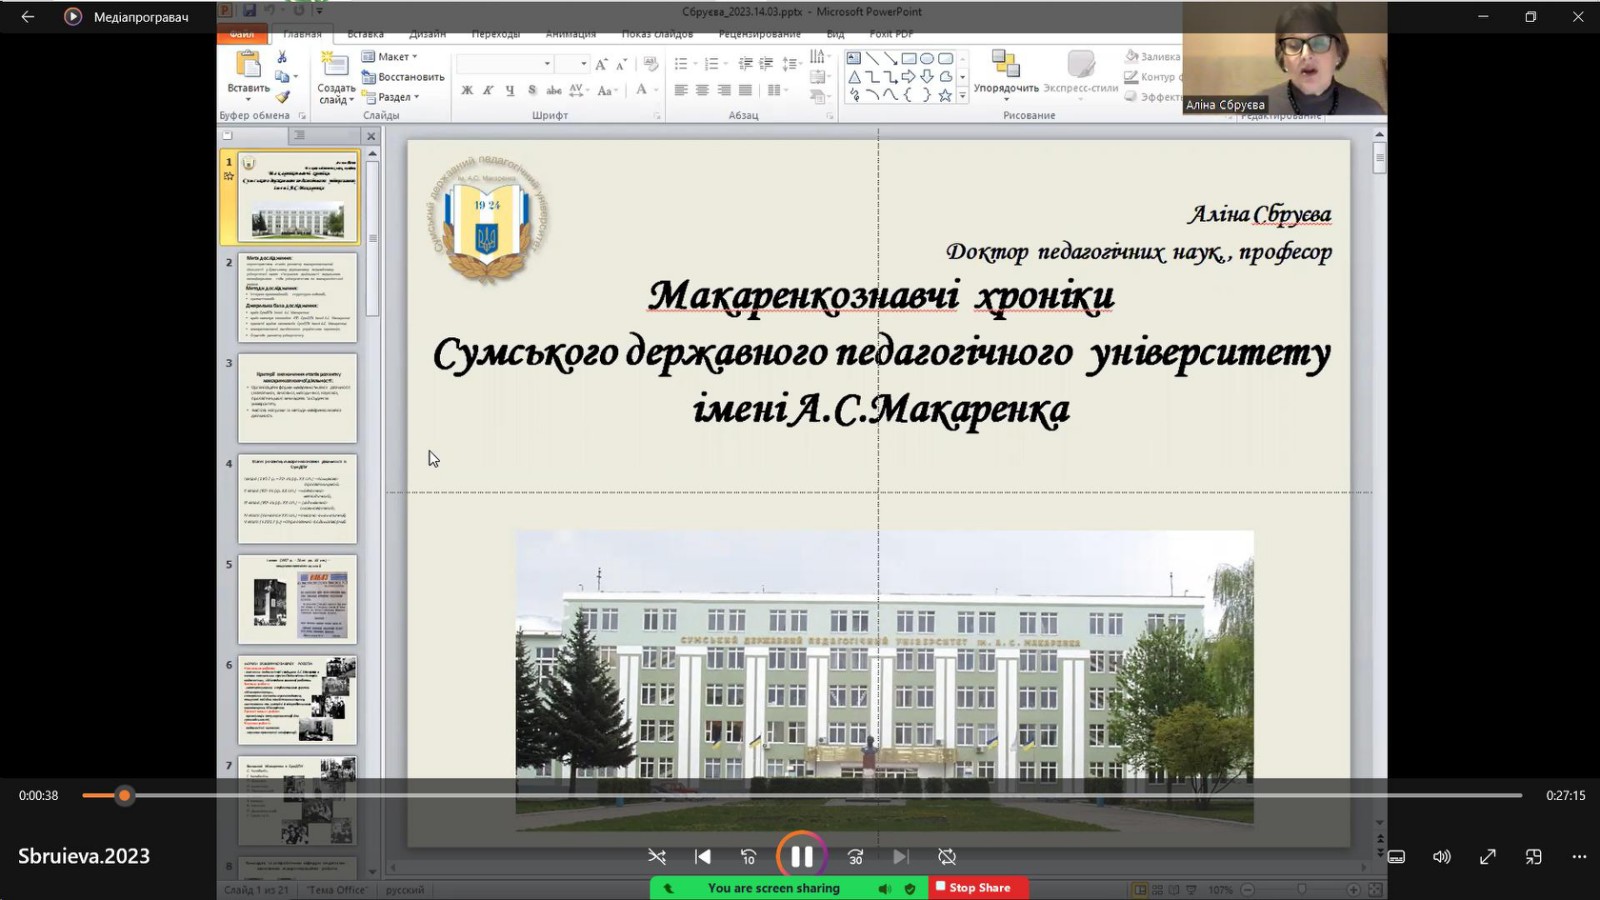Viewport: 1600px width, 900px height.
Task: Click the back arrow in media player
Action: [x=28, y=17]
